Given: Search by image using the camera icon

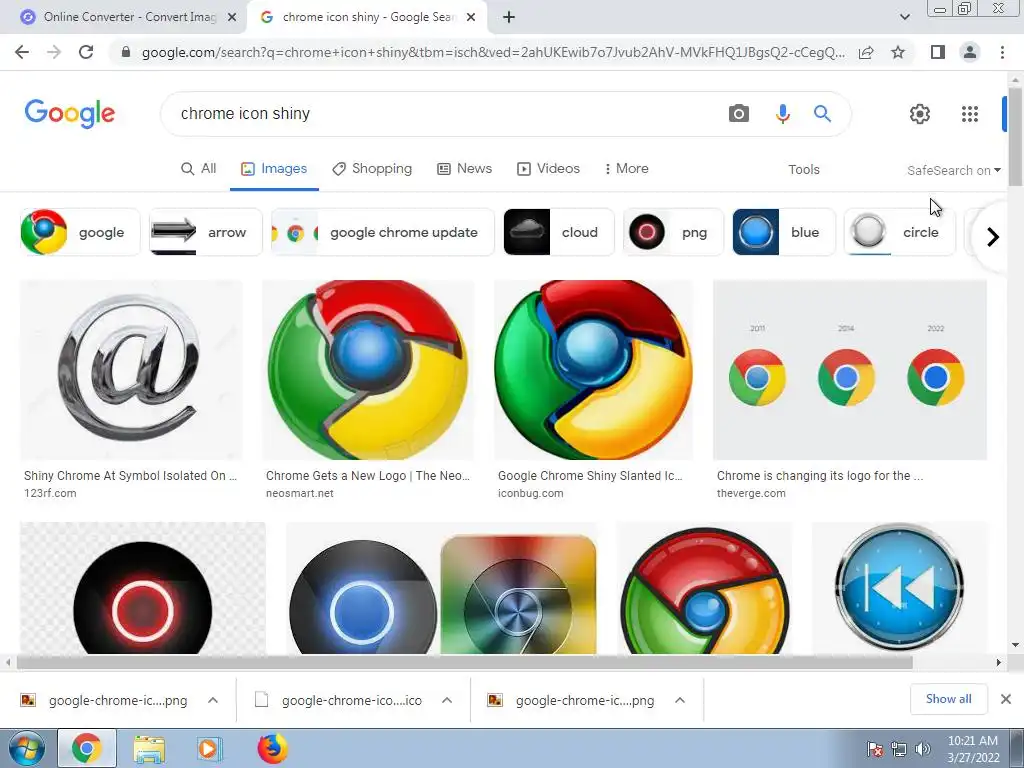Looking at the screenshot, I should coord(739,114).
